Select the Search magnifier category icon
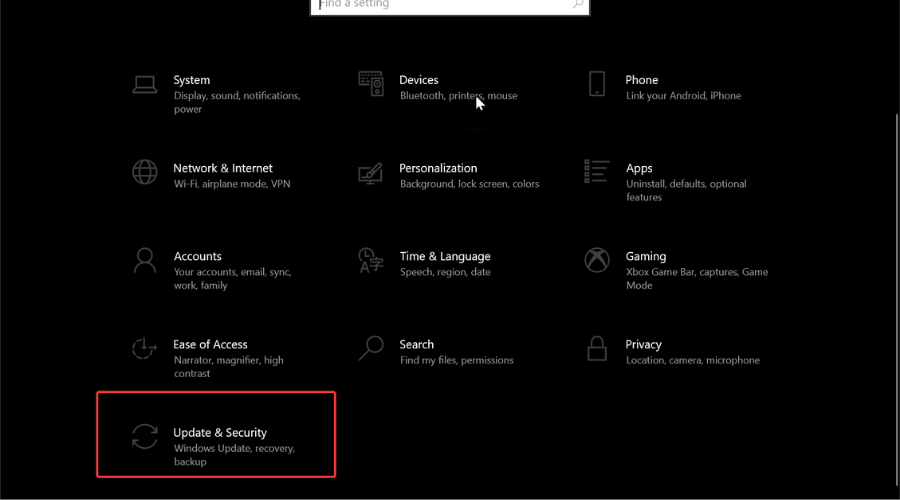900x500 pixels. pos(371,348)
